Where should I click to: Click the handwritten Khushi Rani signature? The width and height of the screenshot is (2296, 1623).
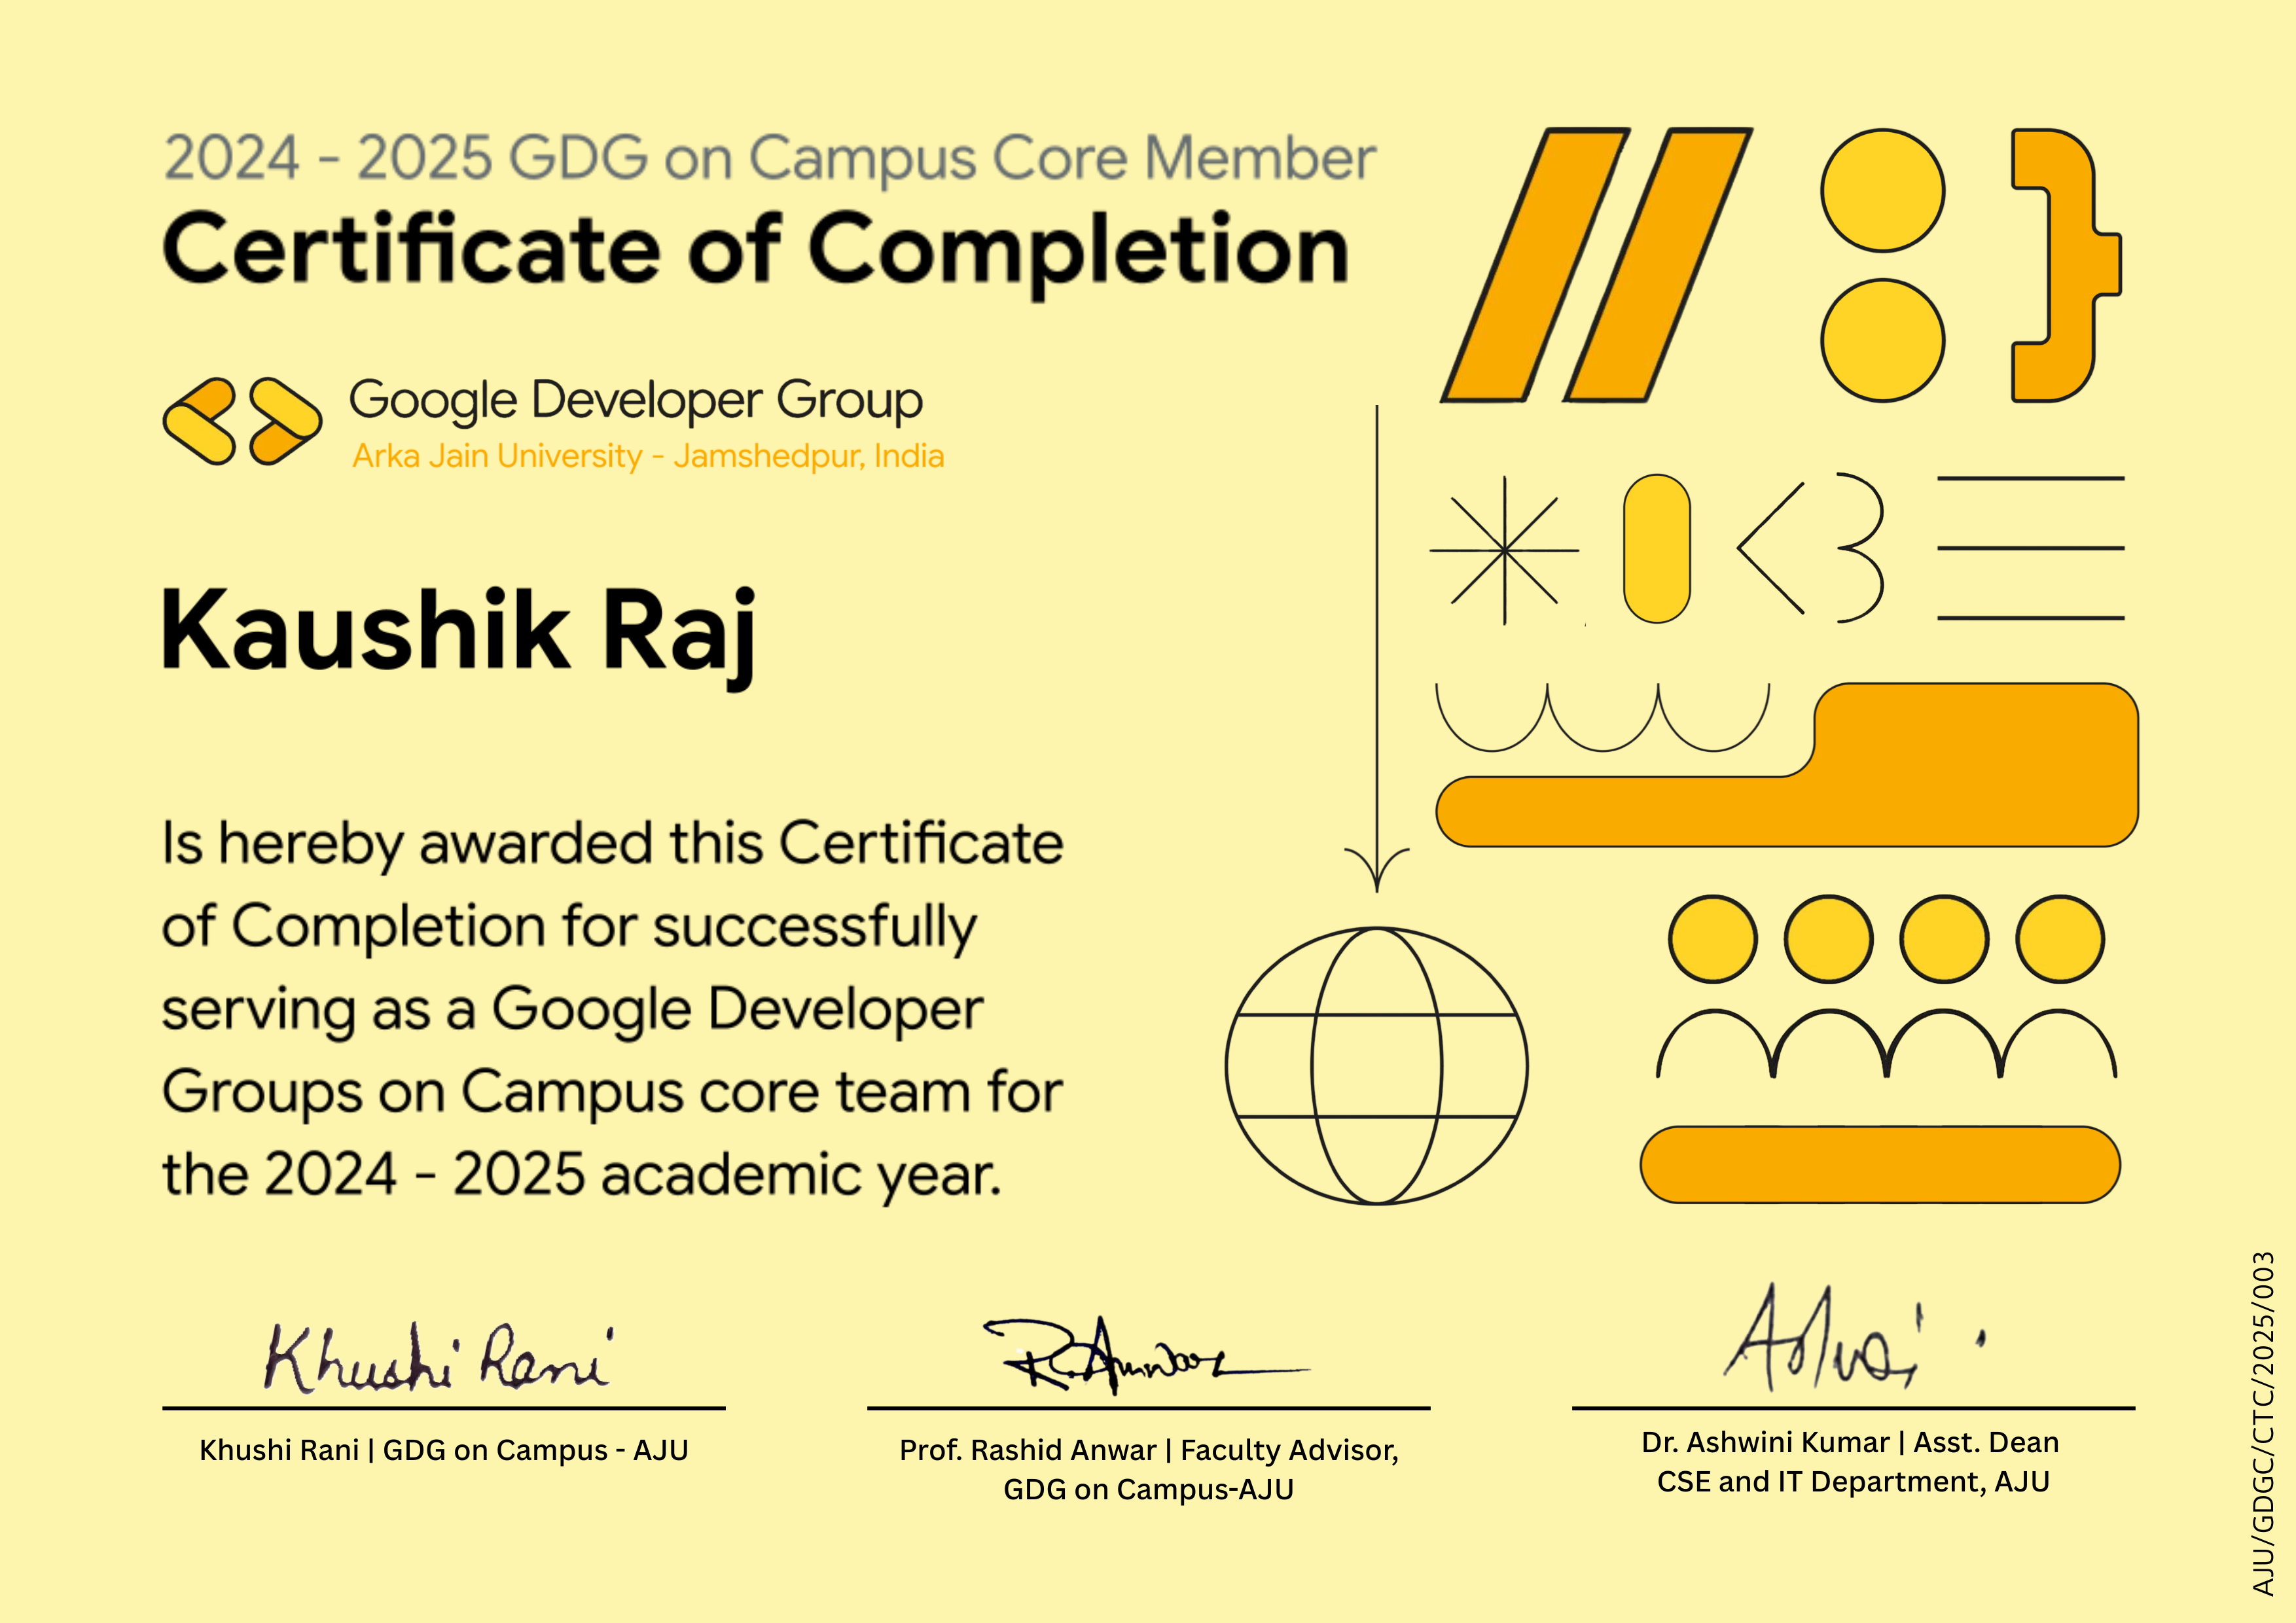coord(439,1358)
